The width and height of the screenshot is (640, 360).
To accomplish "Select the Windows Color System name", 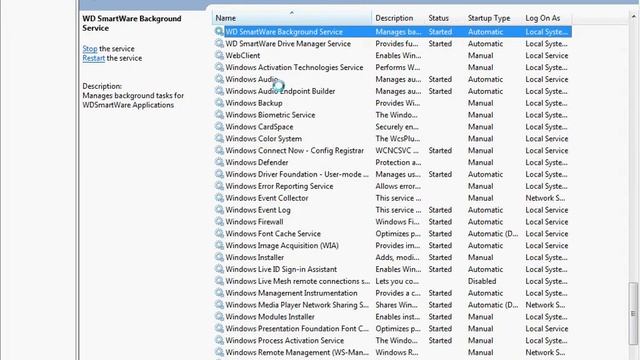I will pyautogui.click(x=264, y=138).
